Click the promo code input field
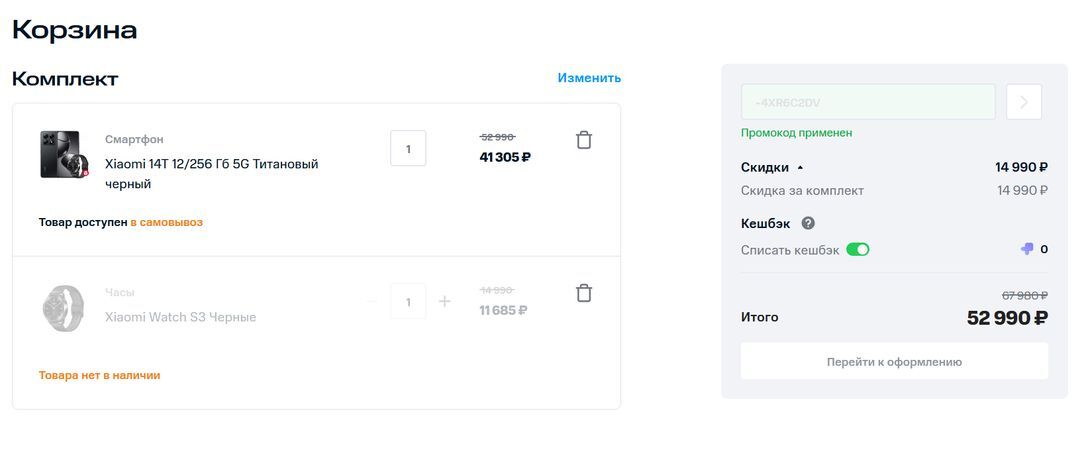The width and height of the screenshot is (1090, 452). [868, 102]
